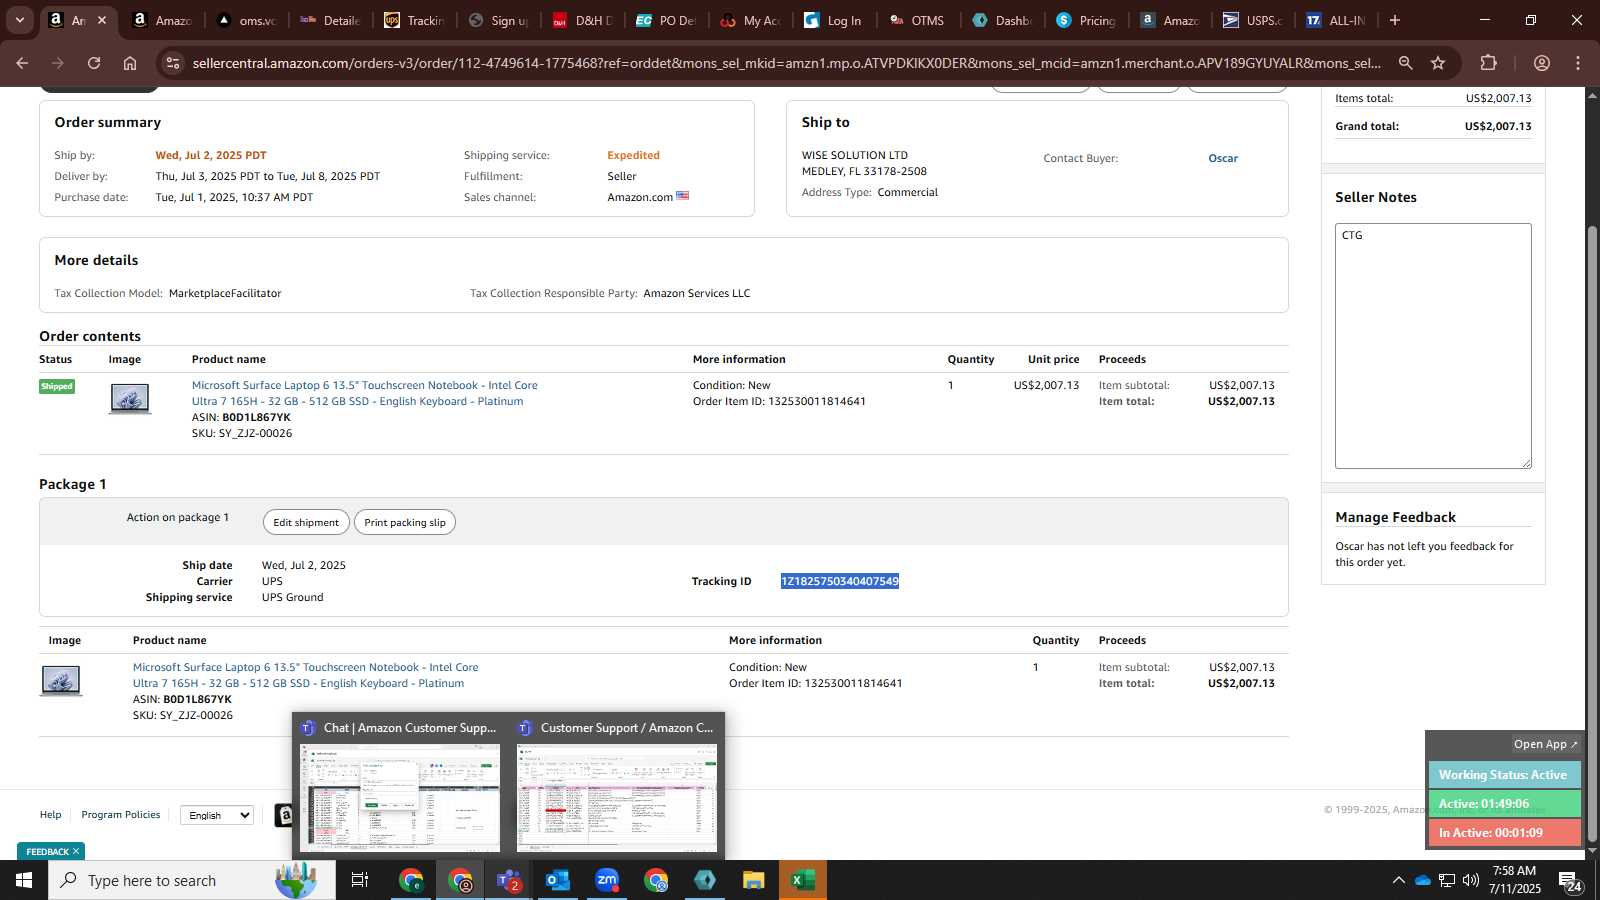
Task: Go back with the browser back arrow
Action: [x=22, y=63]
